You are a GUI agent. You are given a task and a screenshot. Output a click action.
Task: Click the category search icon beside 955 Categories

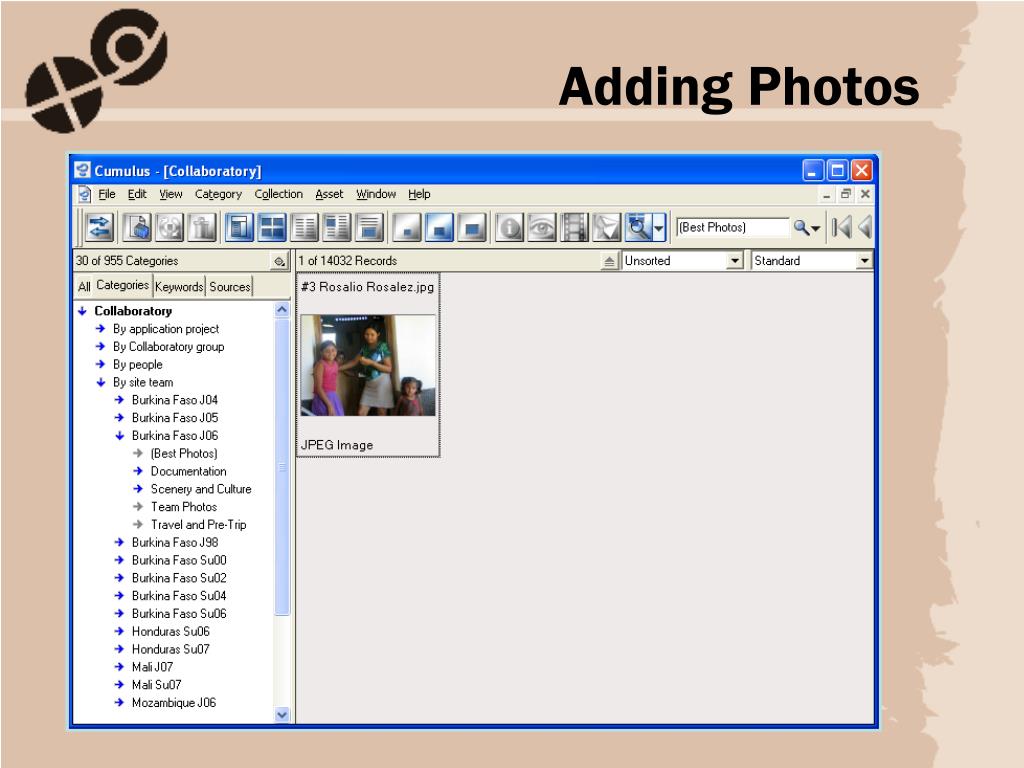(x=280, y=261)
